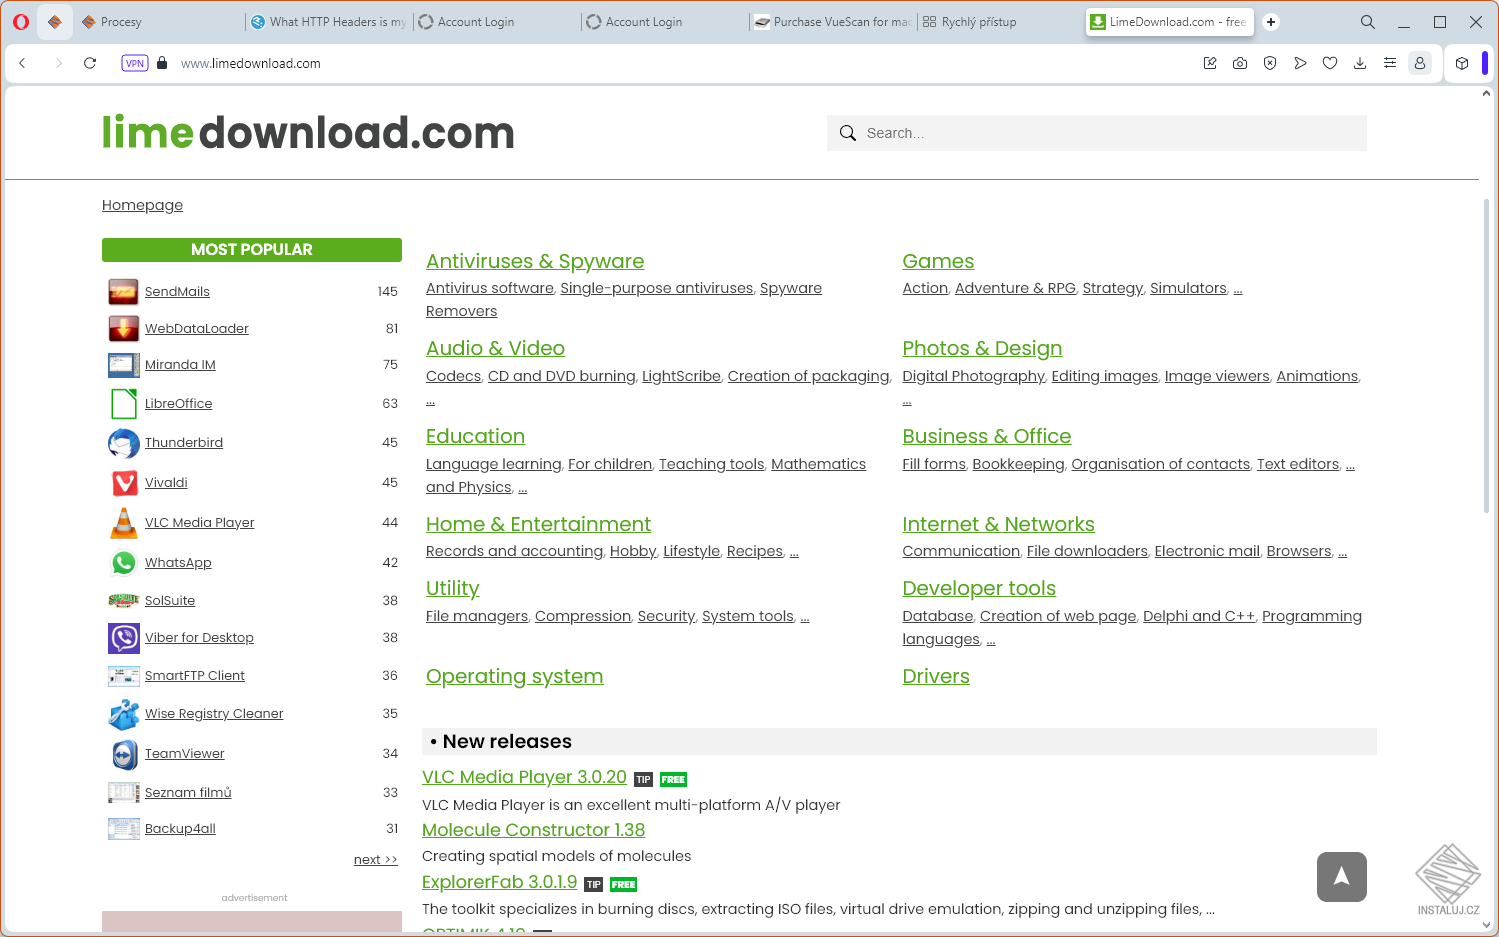1499x937 pixels.
Task: Open ExplorerFab 3.0.1.9 release
Action: click(x=499, y=882)
